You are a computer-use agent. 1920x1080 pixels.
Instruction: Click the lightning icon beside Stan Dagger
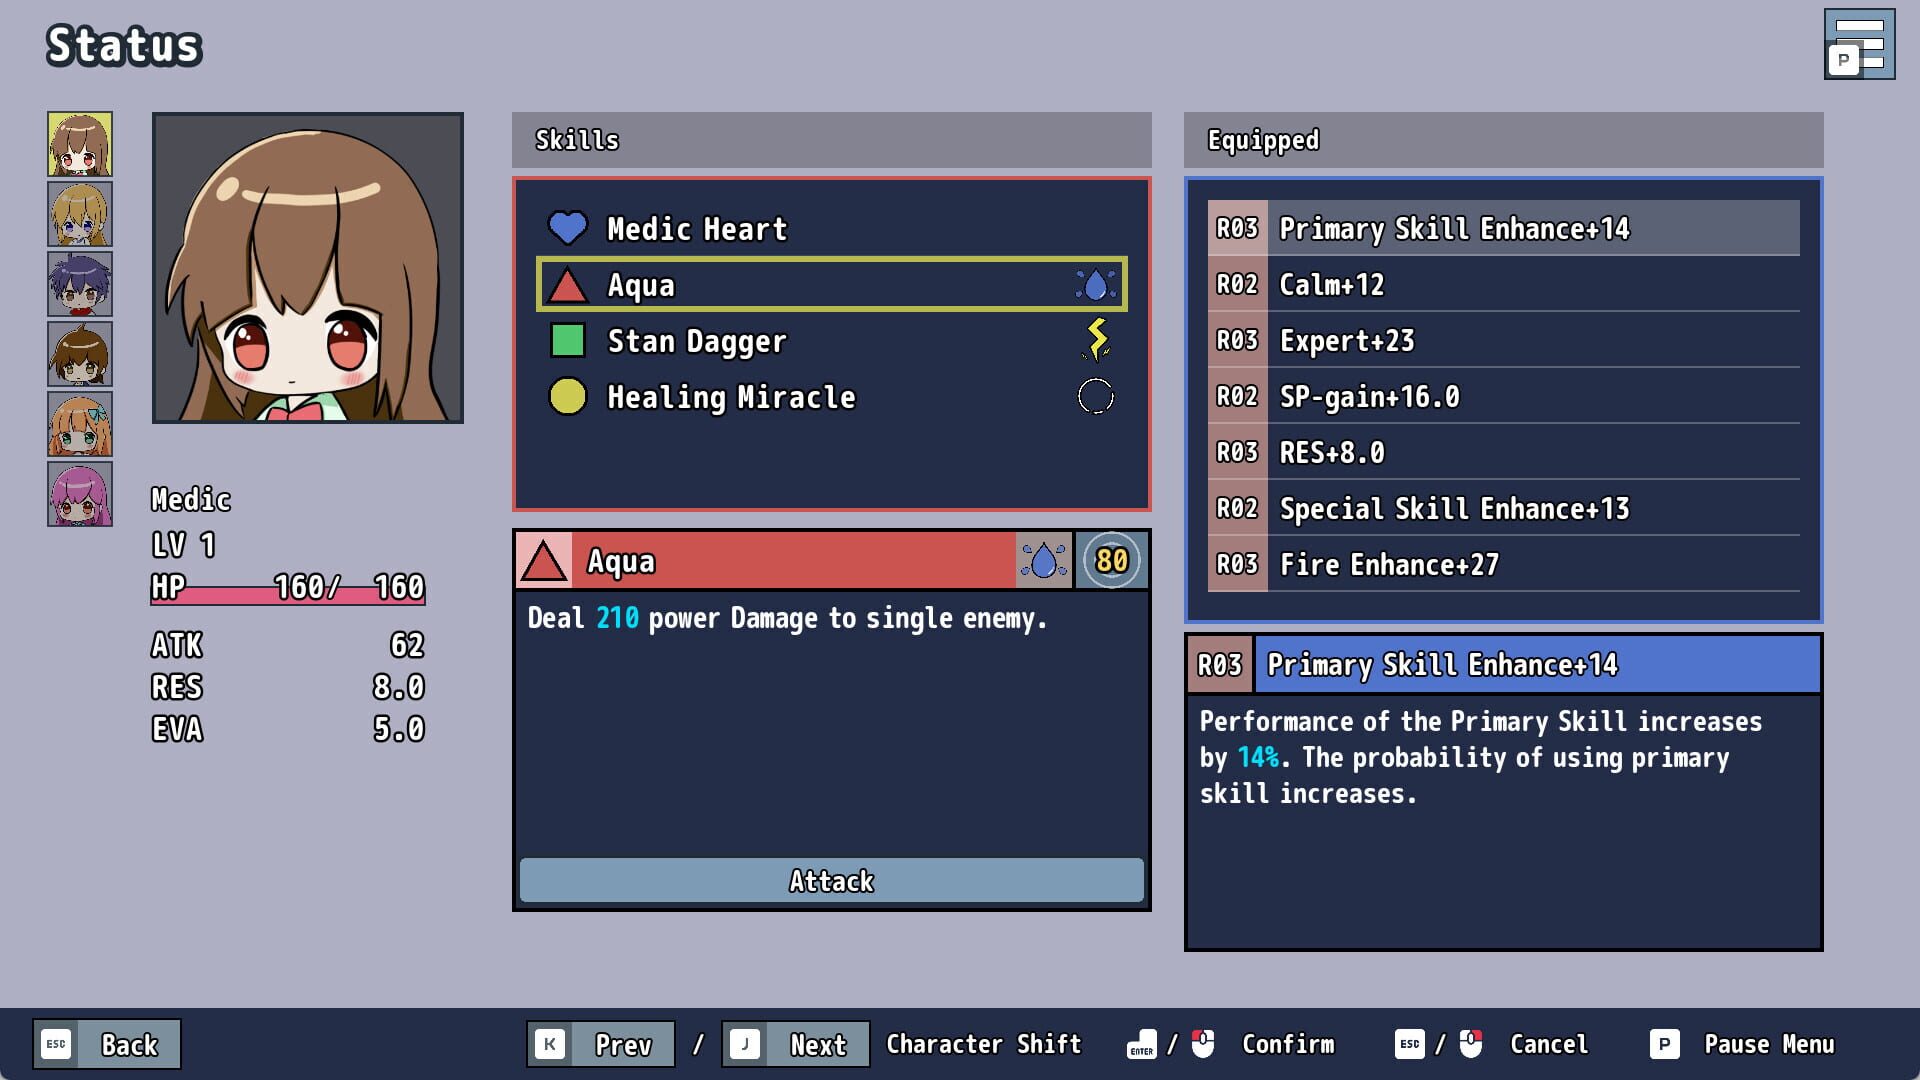coord(1095,340)
